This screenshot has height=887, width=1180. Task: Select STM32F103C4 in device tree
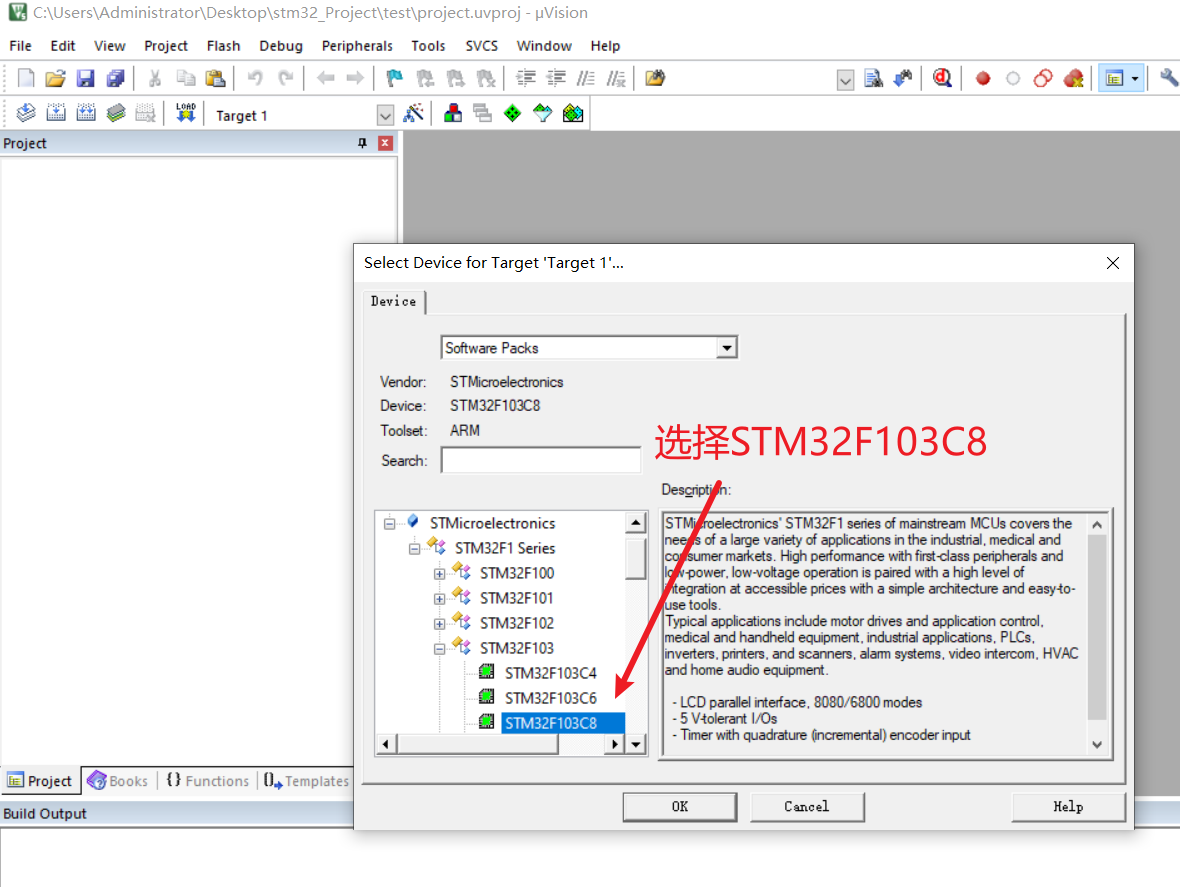pyautogui.click(x=551, y=673)
